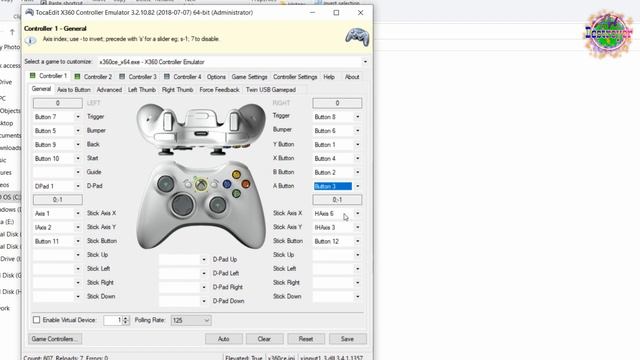Expand the right Bumper Button 6 dropdown
Image resolution: width=640 pixels, height=360 pixels.
tap(357, 131)
